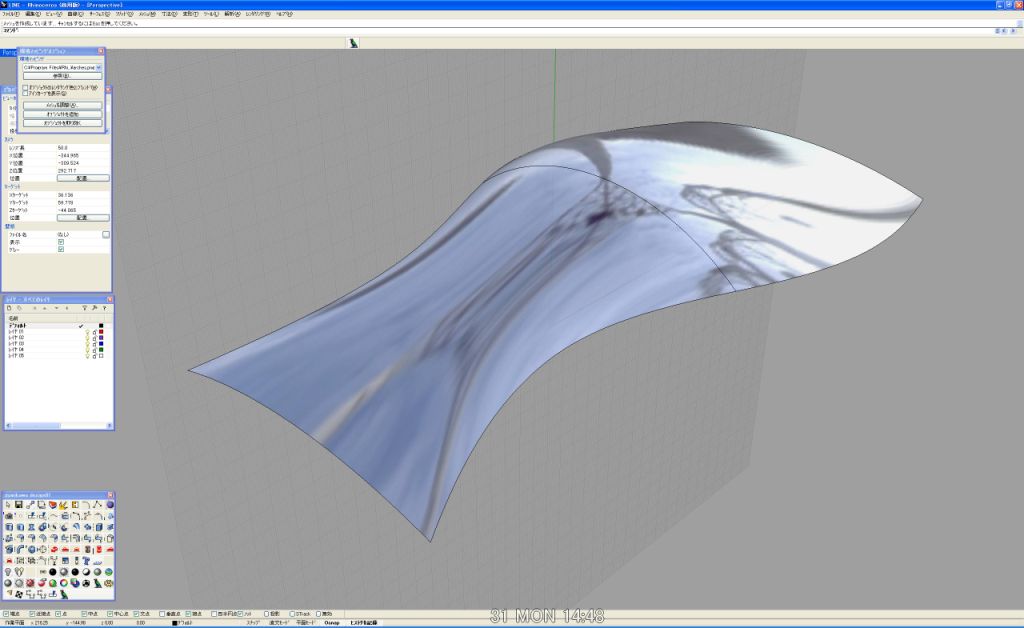Toggle the 中点 (Mid) osnap checkbox
The image size is (1024, 628).
click(83, 613)
